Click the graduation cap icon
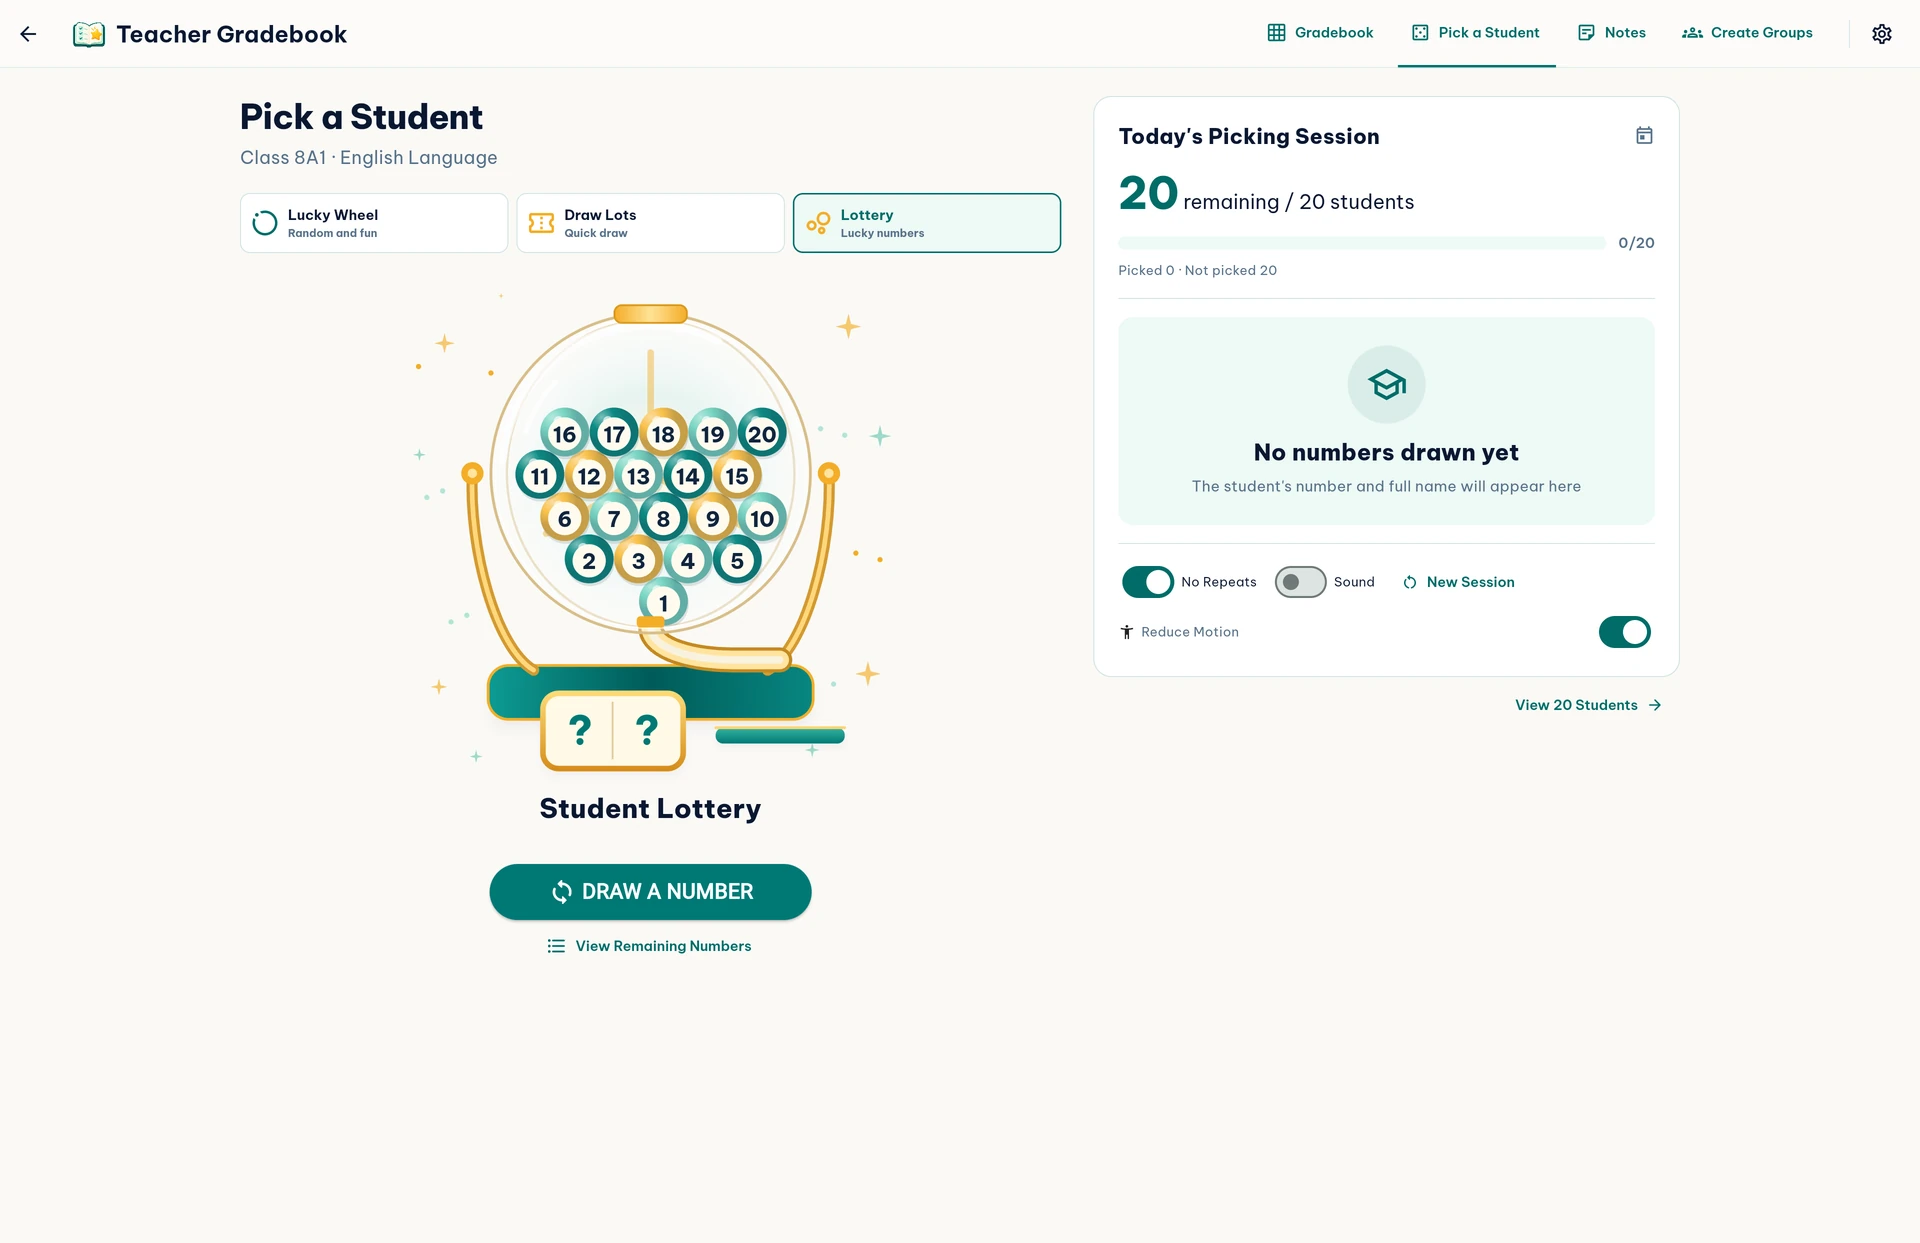Screen dimensions: 1920x1243 tap(1386, 385)
